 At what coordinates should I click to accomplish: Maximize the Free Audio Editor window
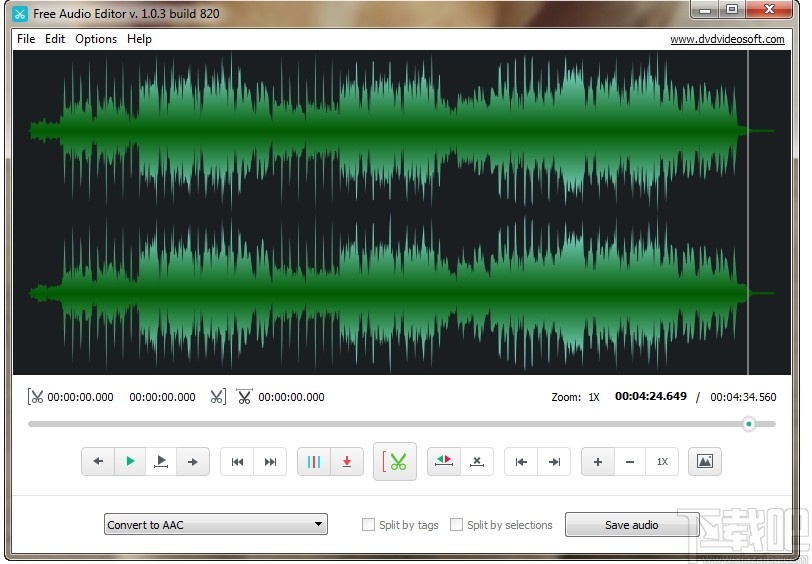pos(732,10)
